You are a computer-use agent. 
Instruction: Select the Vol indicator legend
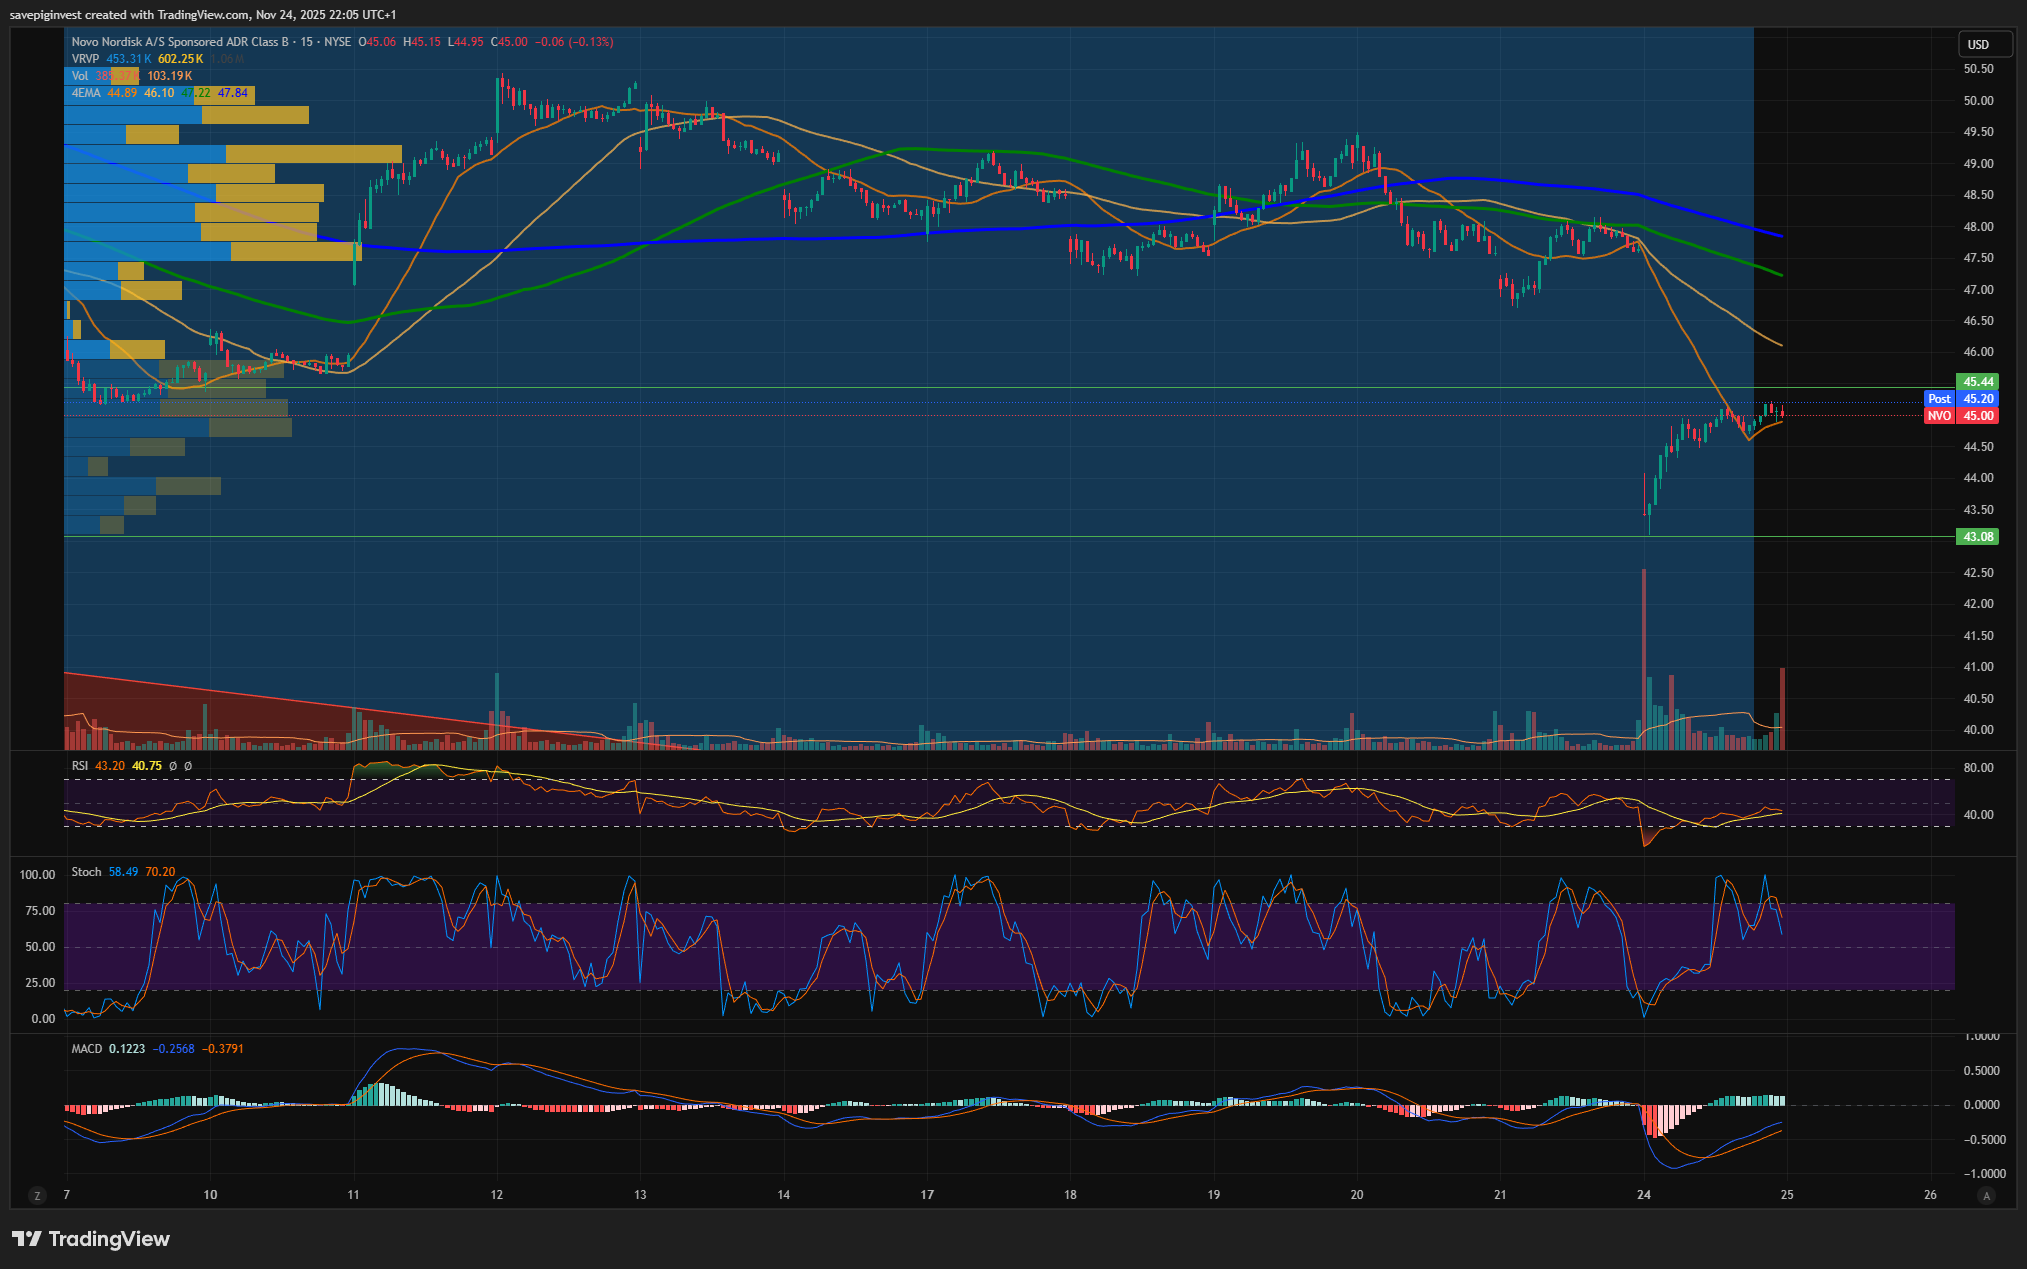pos(80,76)
